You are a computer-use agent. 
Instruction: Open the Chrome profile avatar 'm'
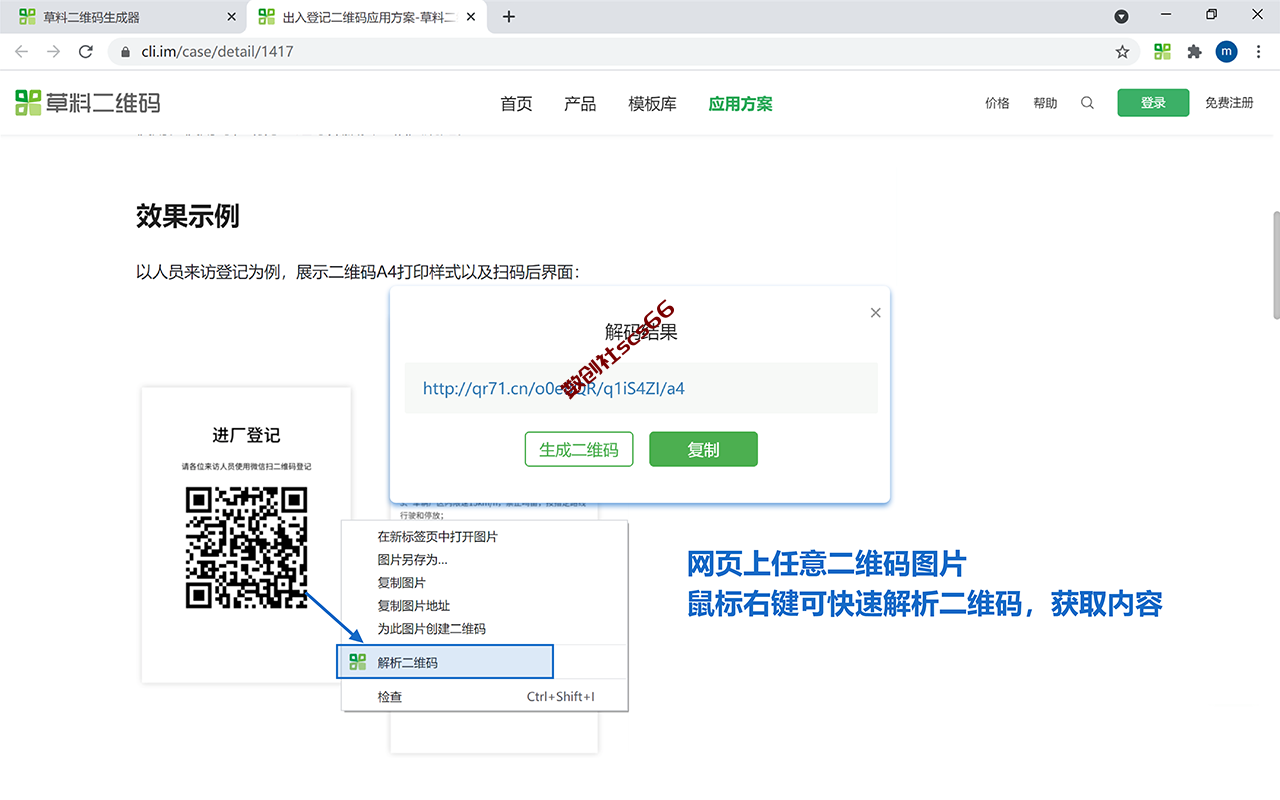coord(1226,52)
